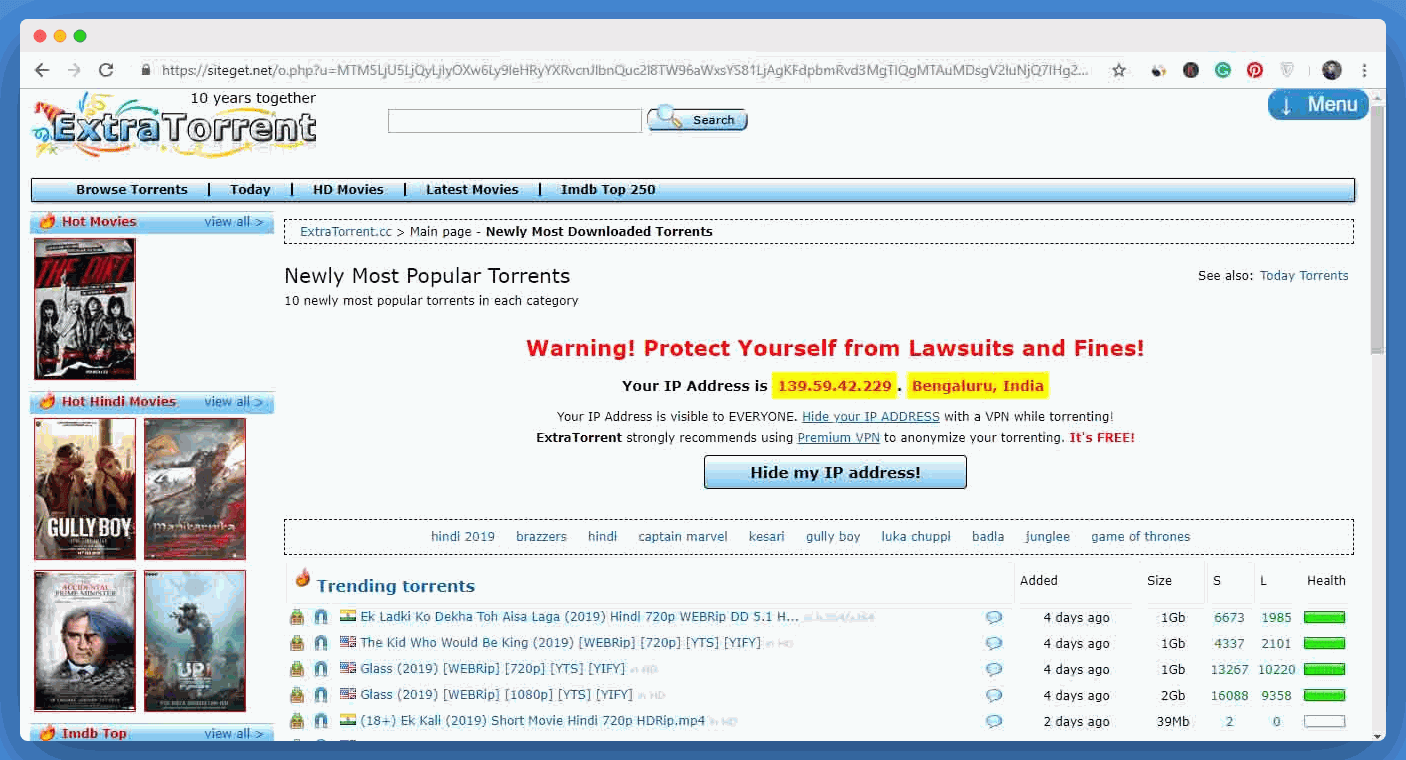Open the Chrome profile avatar
The height and width of the screenshot is (760, 1406).
coord(1331,70)
